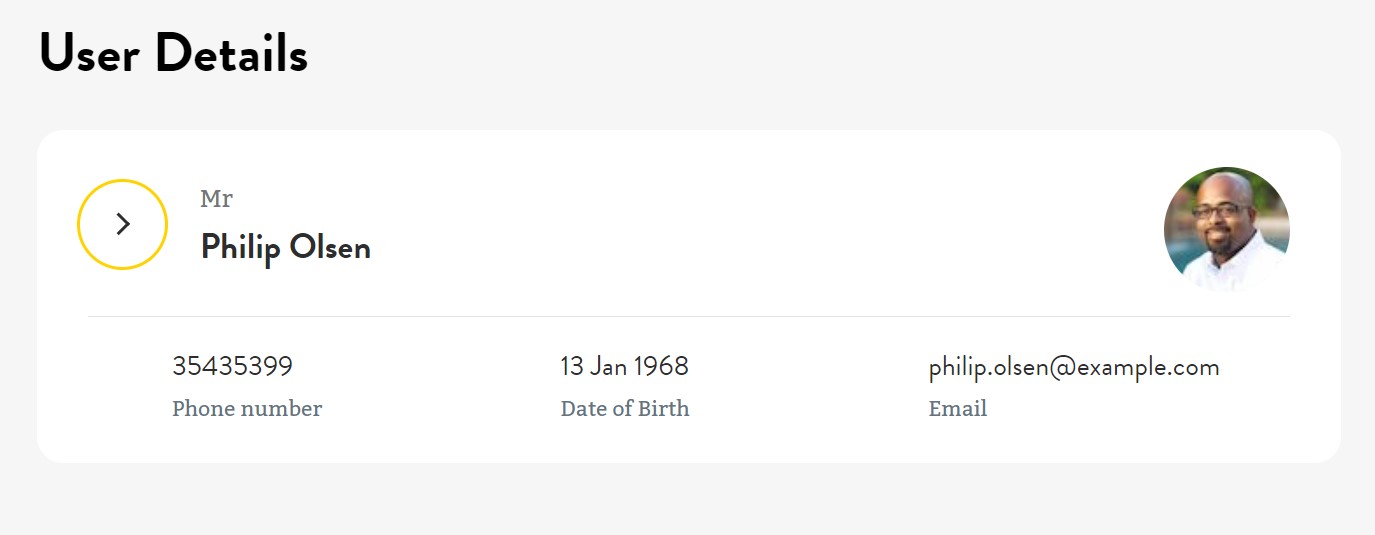
Task: Click the month "Jan" in the birth date
Action: click(x=608, y=367)
